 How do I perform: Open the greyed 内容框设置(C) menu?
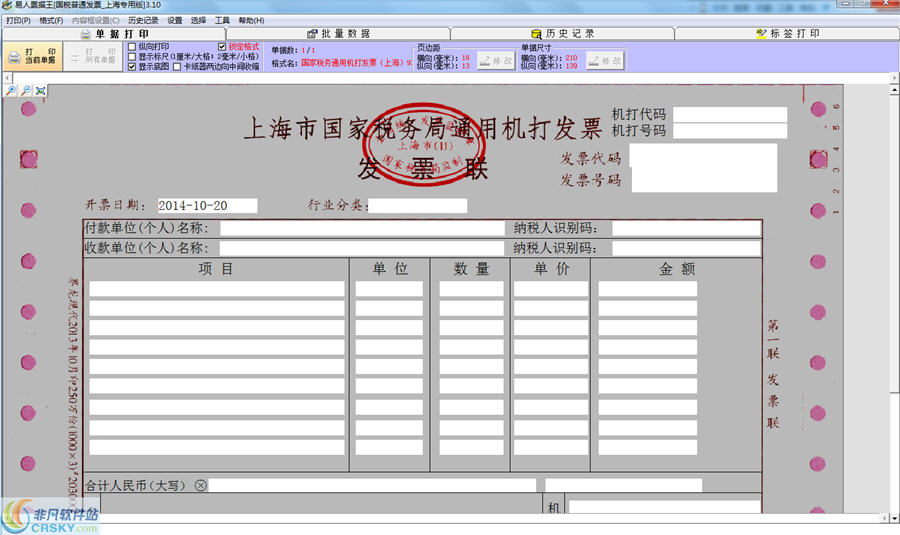tap(96, 20)
